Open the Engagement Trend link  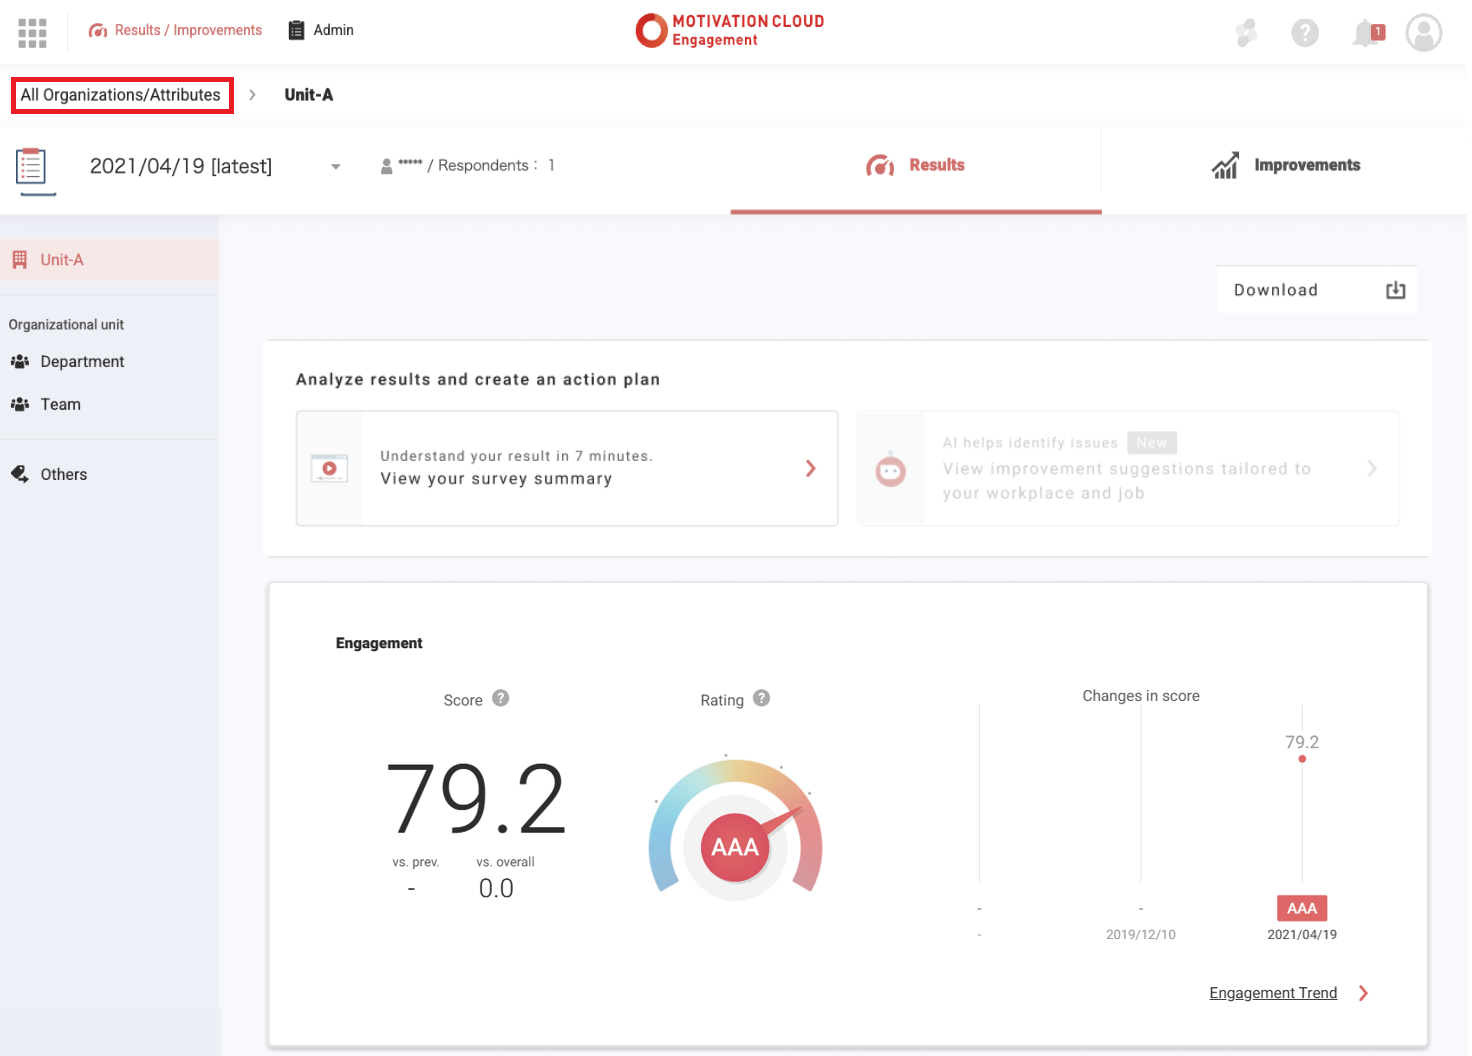pyautogui.click(x=1272, y=993)
